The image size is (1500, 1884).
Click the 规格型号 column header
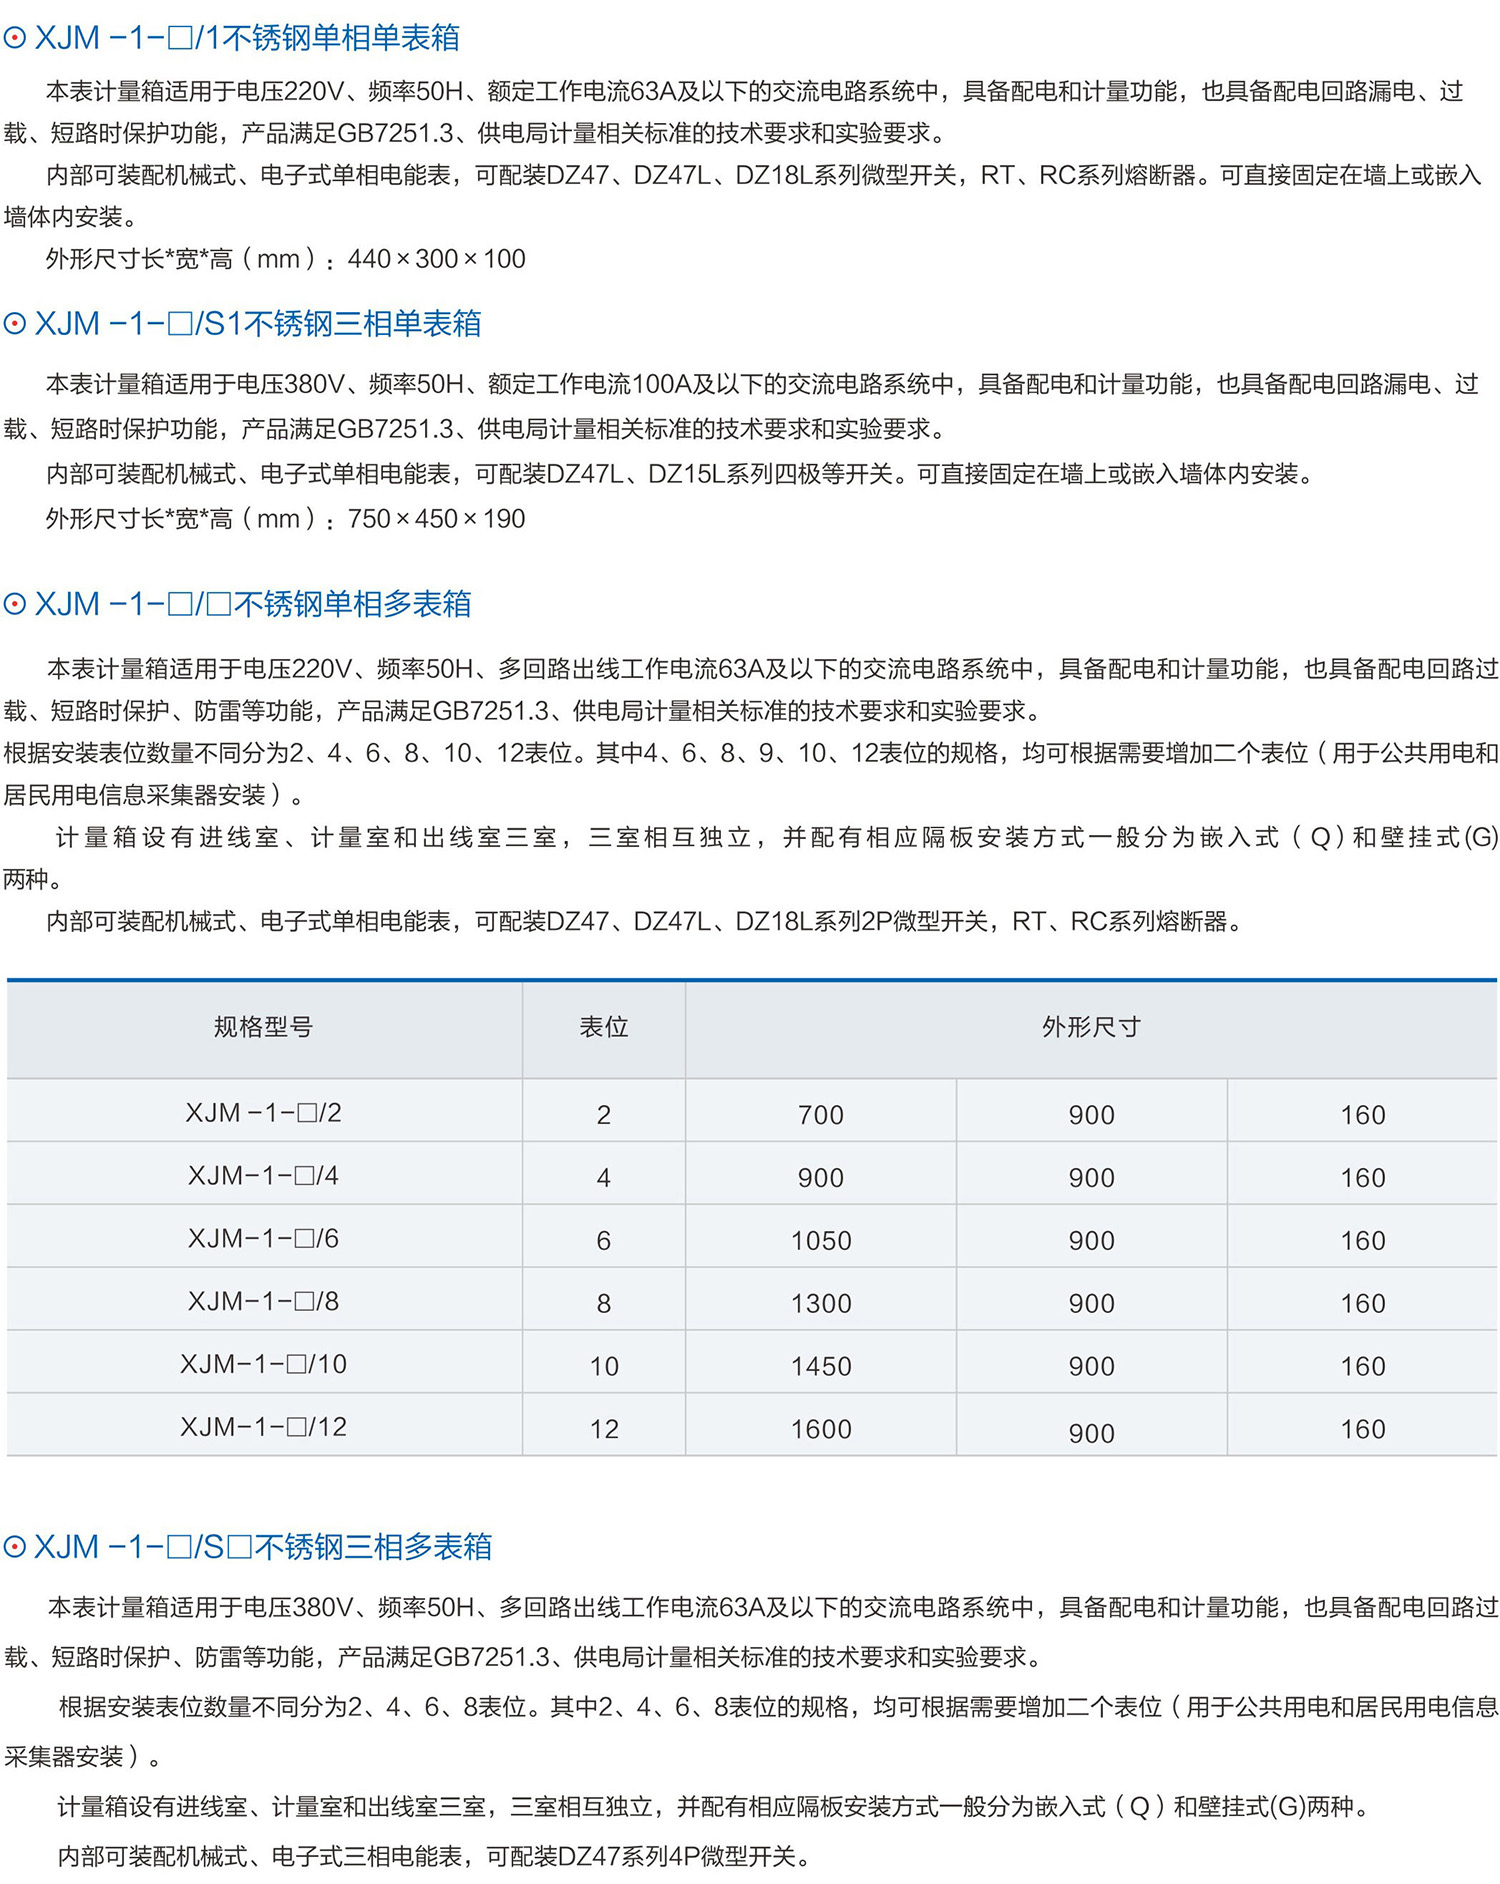click(x=263, y=1027)
